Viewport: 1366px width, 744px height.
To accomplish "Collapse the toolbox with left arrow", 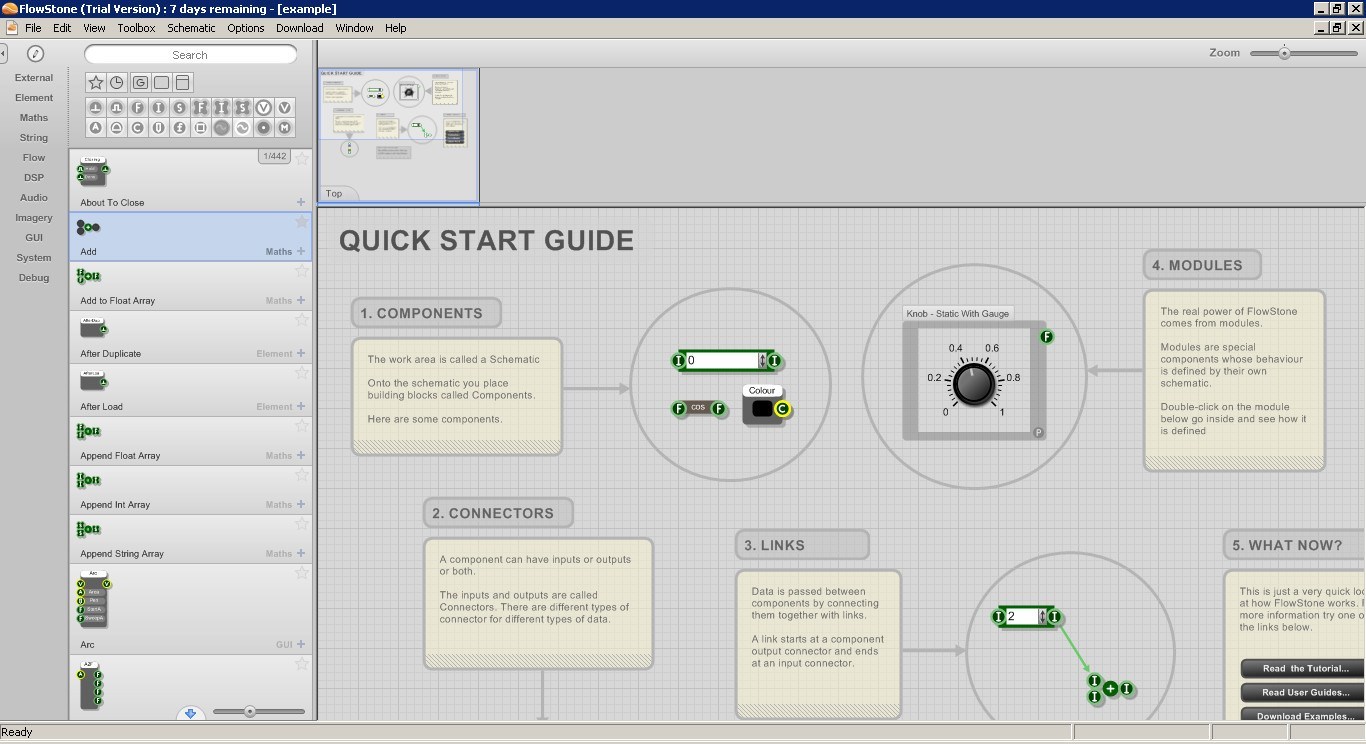I will coord(4,53).
